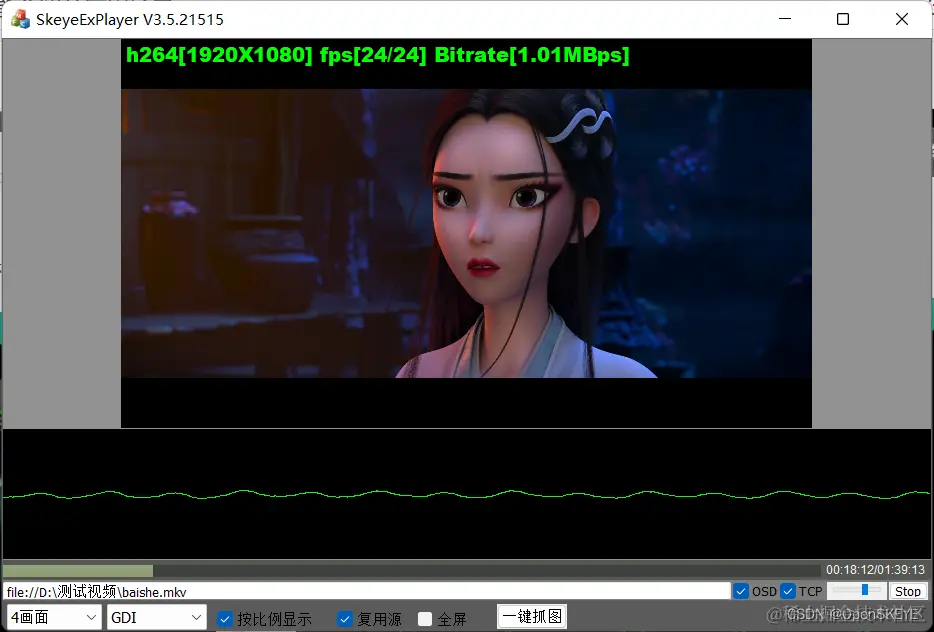Open the GDI renderer dropdown
This screenshot has width=934, height=632.
pyautogui.click(x=157, y=618)
